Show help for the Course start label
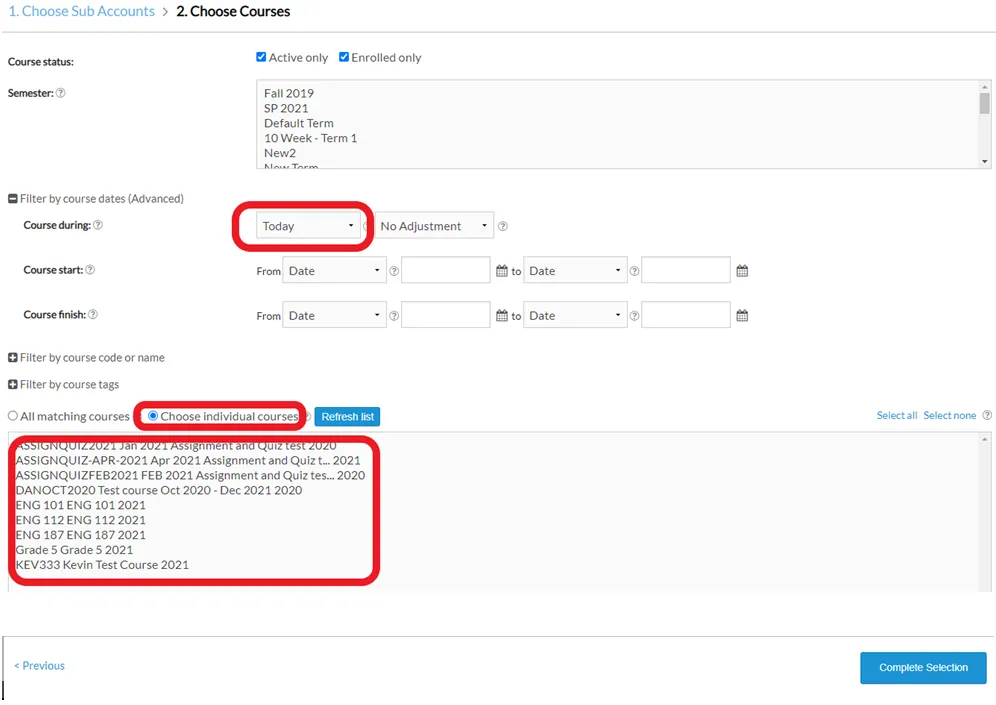 coord(90,270)
